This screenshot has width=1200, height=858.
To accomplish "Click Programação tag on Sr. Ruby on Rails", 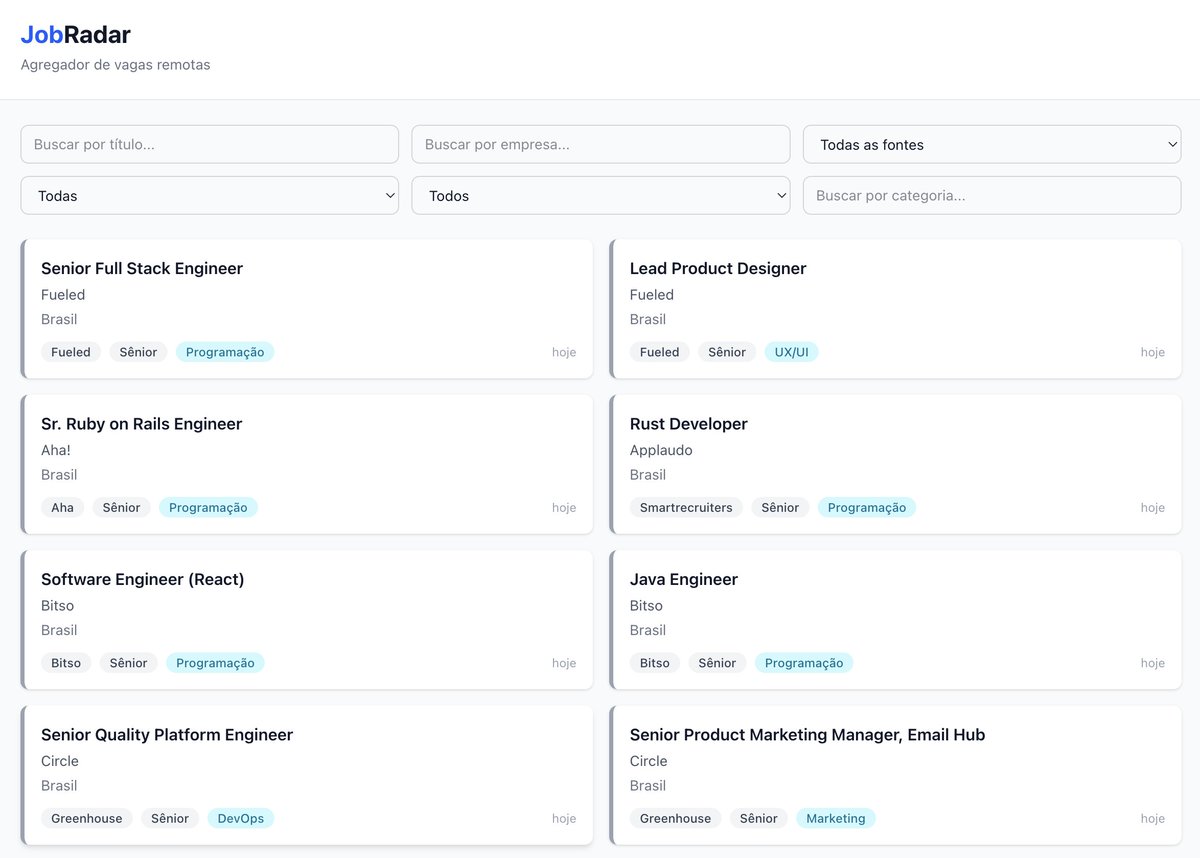I will pos(208,507).
